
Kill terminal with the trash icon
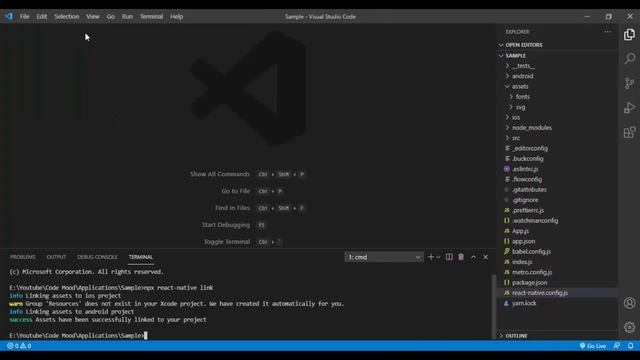461,257
